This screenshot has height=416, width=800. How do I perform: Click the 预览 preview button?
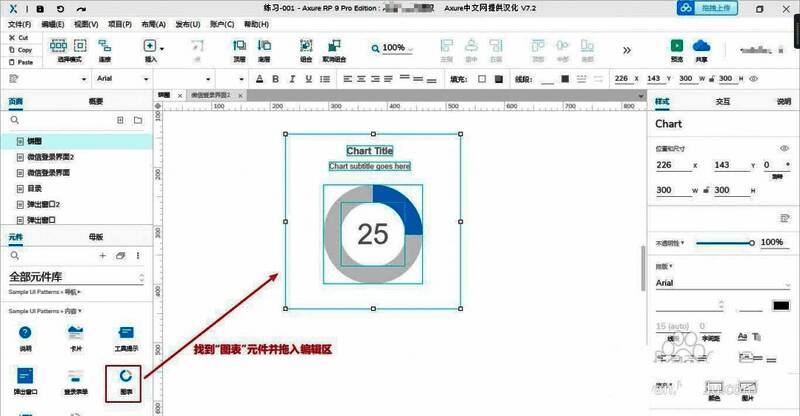pos(677,47)
